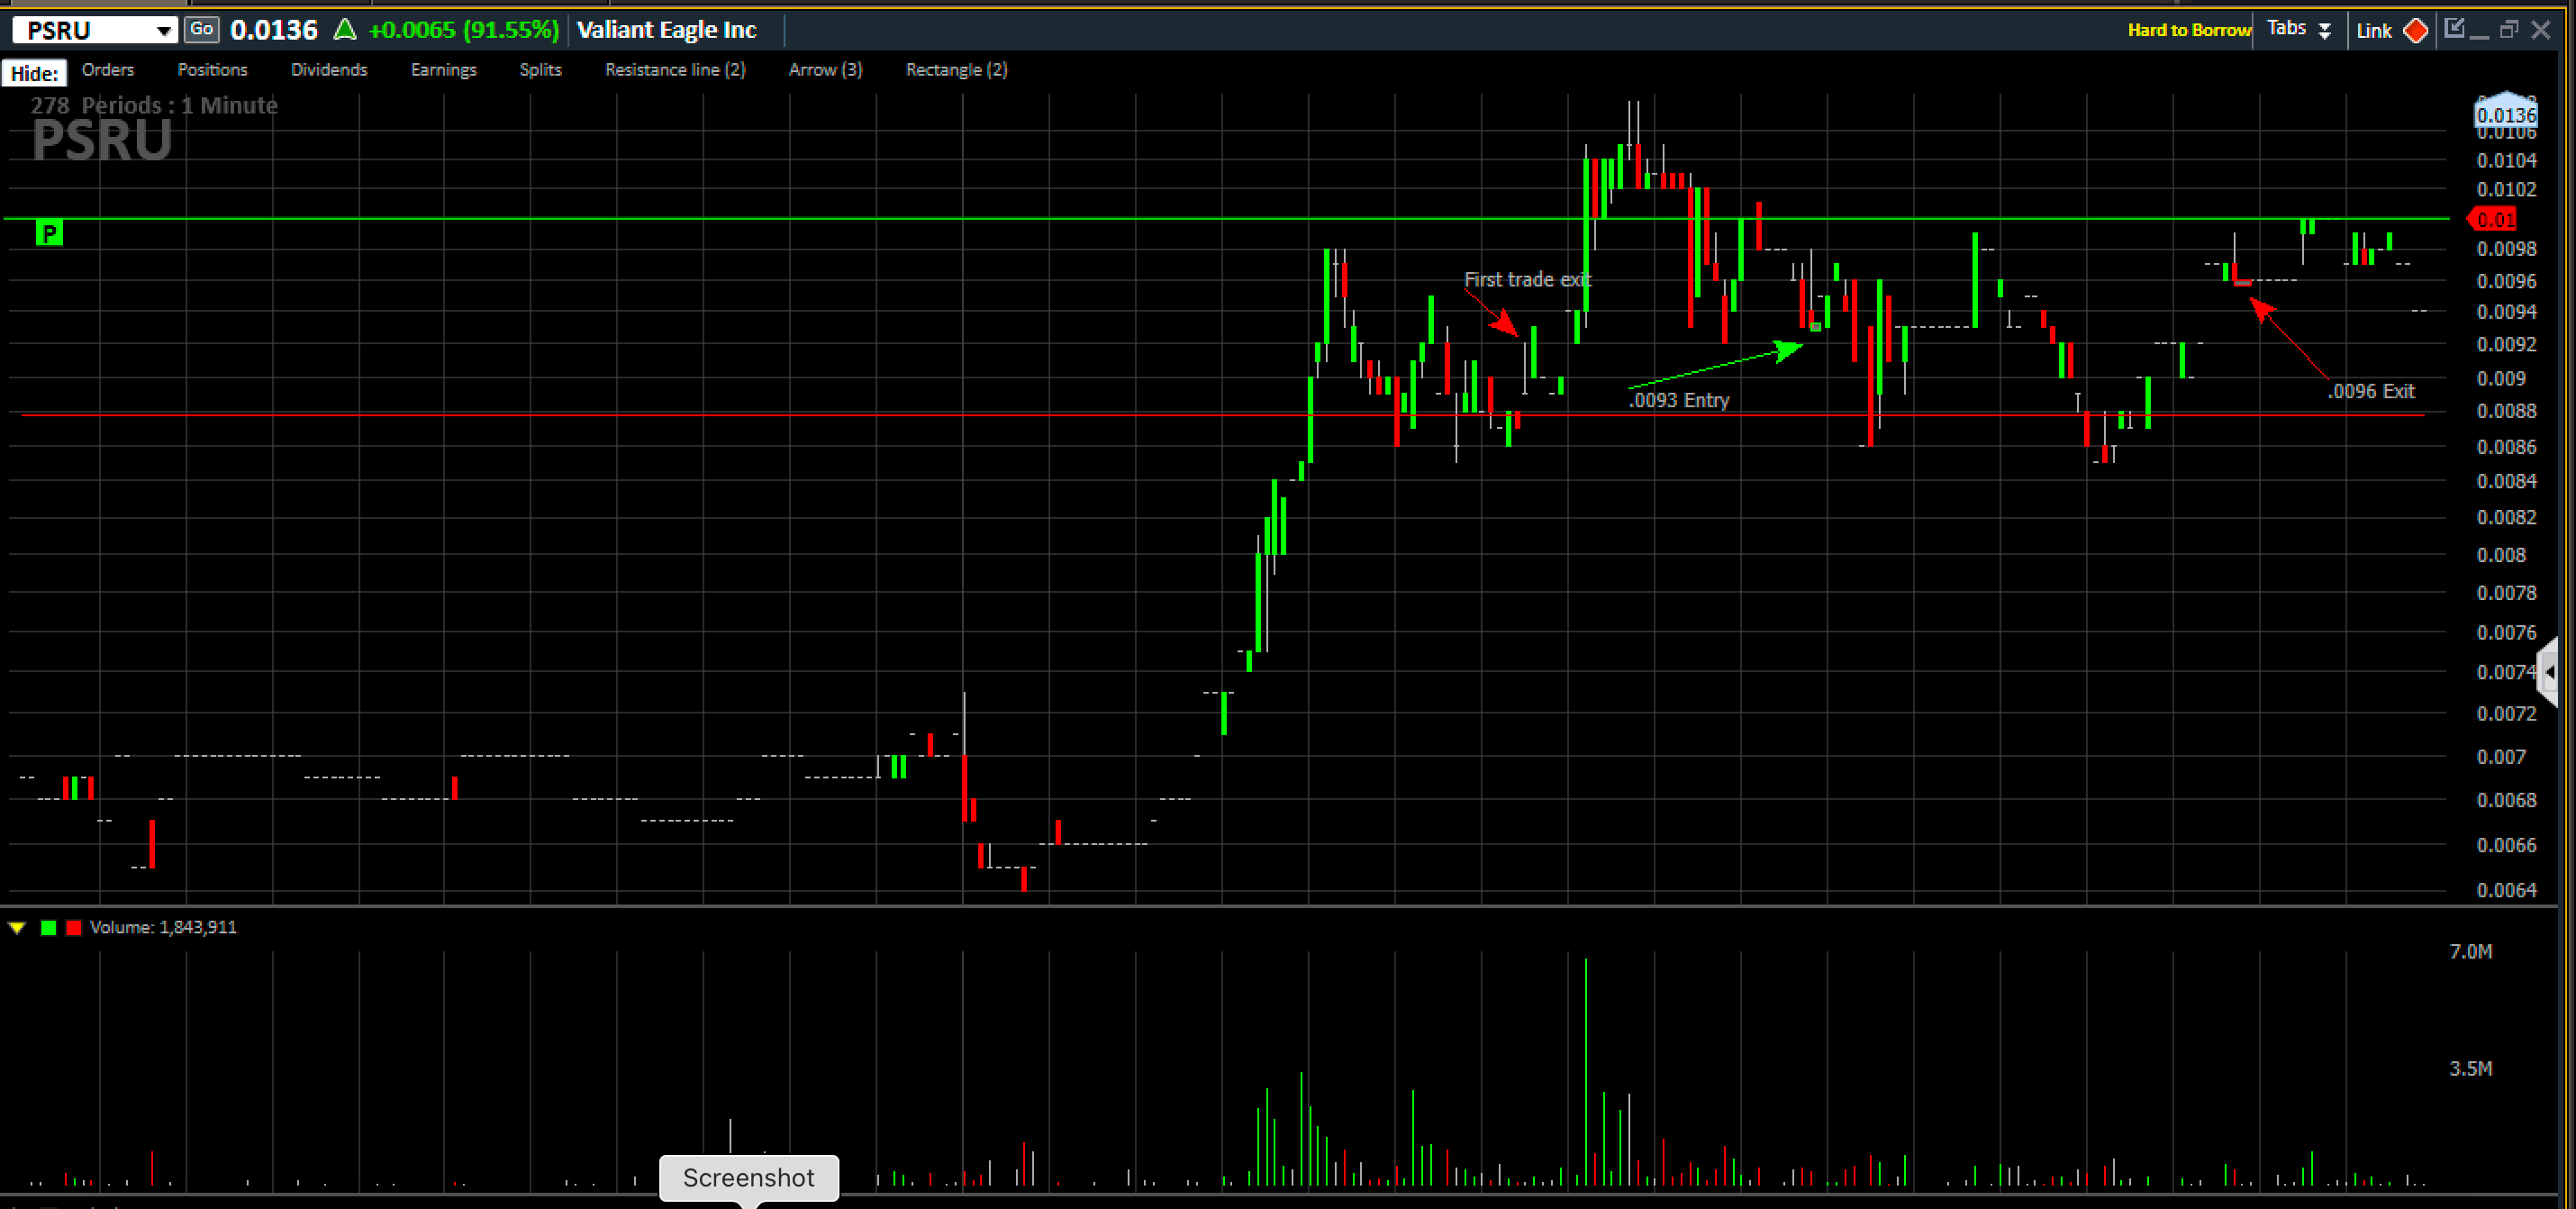Toggle Resistance line (2) visibility

coord(675,70)
